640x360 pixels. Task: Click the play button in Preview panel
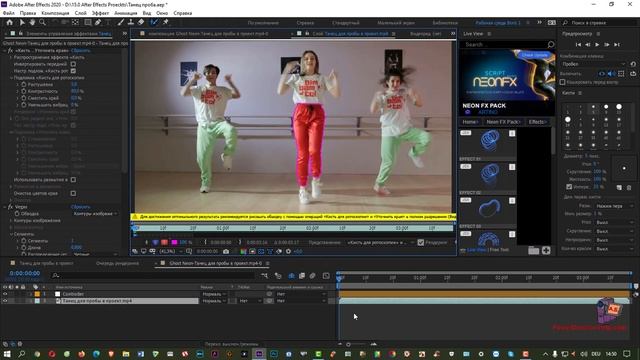coord(597,44)
